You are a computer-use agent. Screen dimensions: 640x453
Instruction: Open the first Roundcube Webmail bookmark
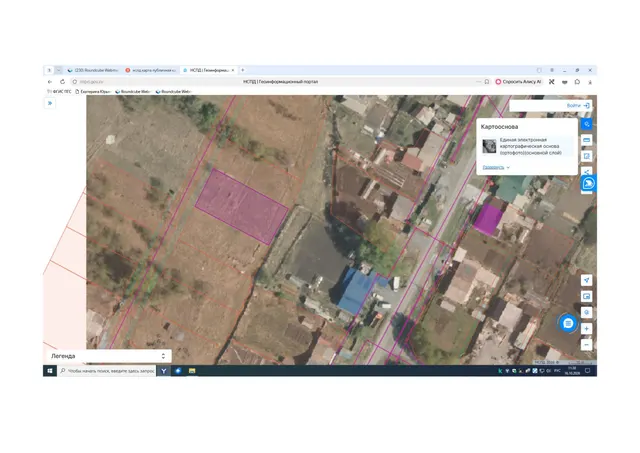tap(133, 91)
